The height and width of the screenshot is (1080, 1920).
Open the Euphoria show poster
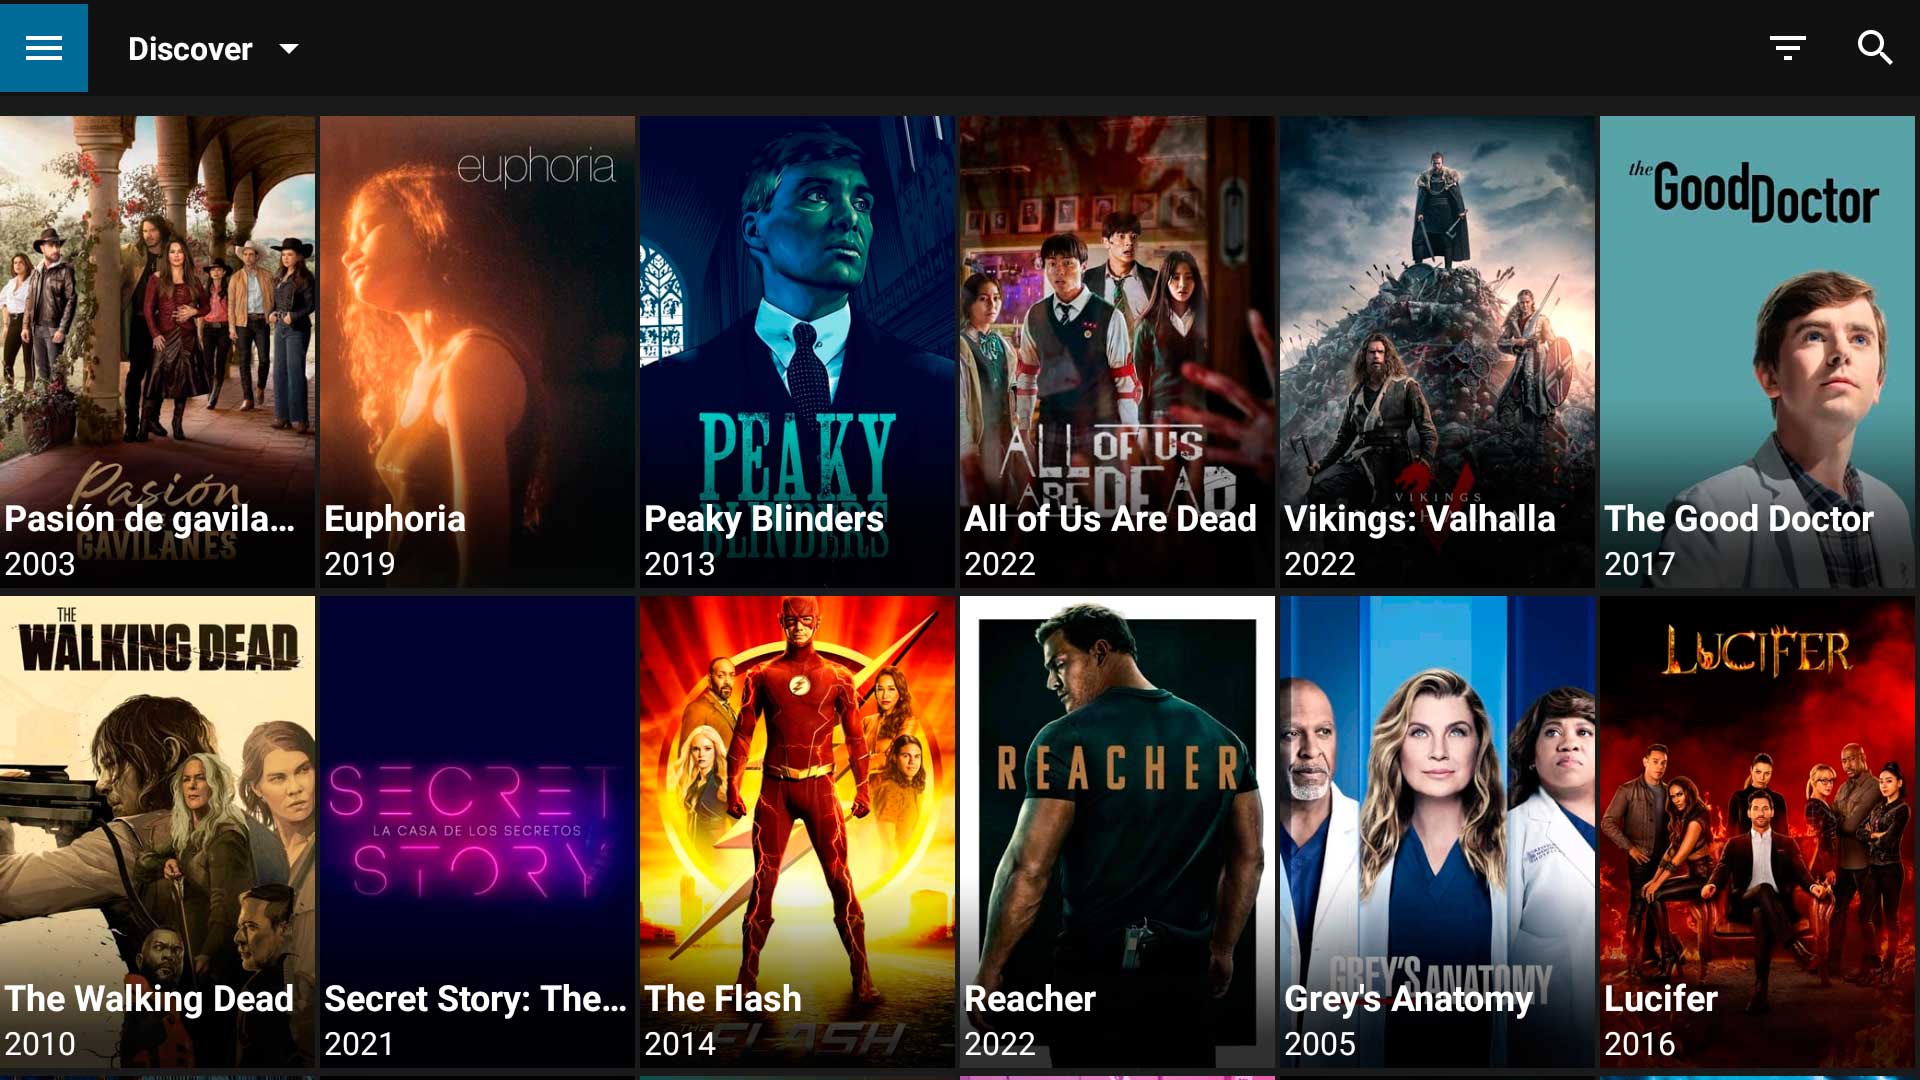click(477, 352)
